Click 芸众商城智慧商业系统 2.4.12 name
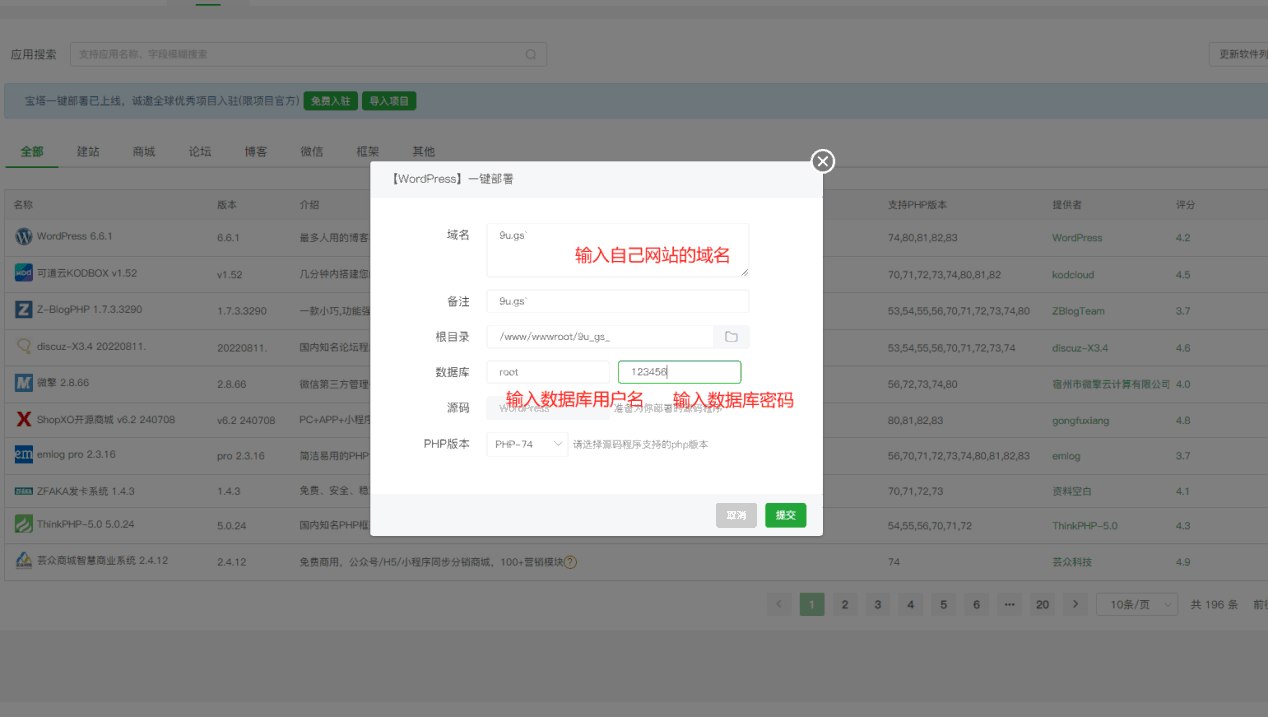The image size is (1268, 717). (x=102, y=561)
